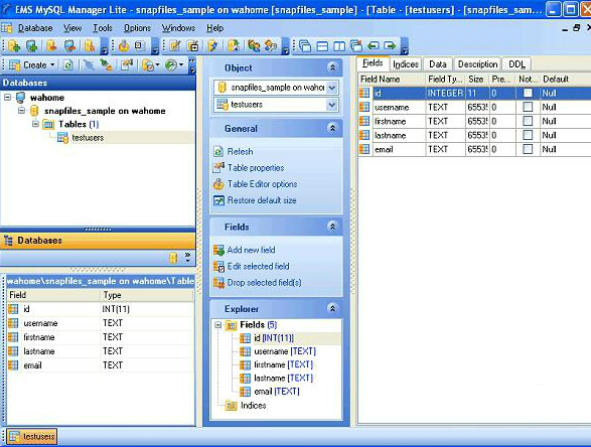The height and width of the screenshot is (447, 591).
Task: Open the testusers table dropdown in the Object panel
Action: tap(332, 105)
